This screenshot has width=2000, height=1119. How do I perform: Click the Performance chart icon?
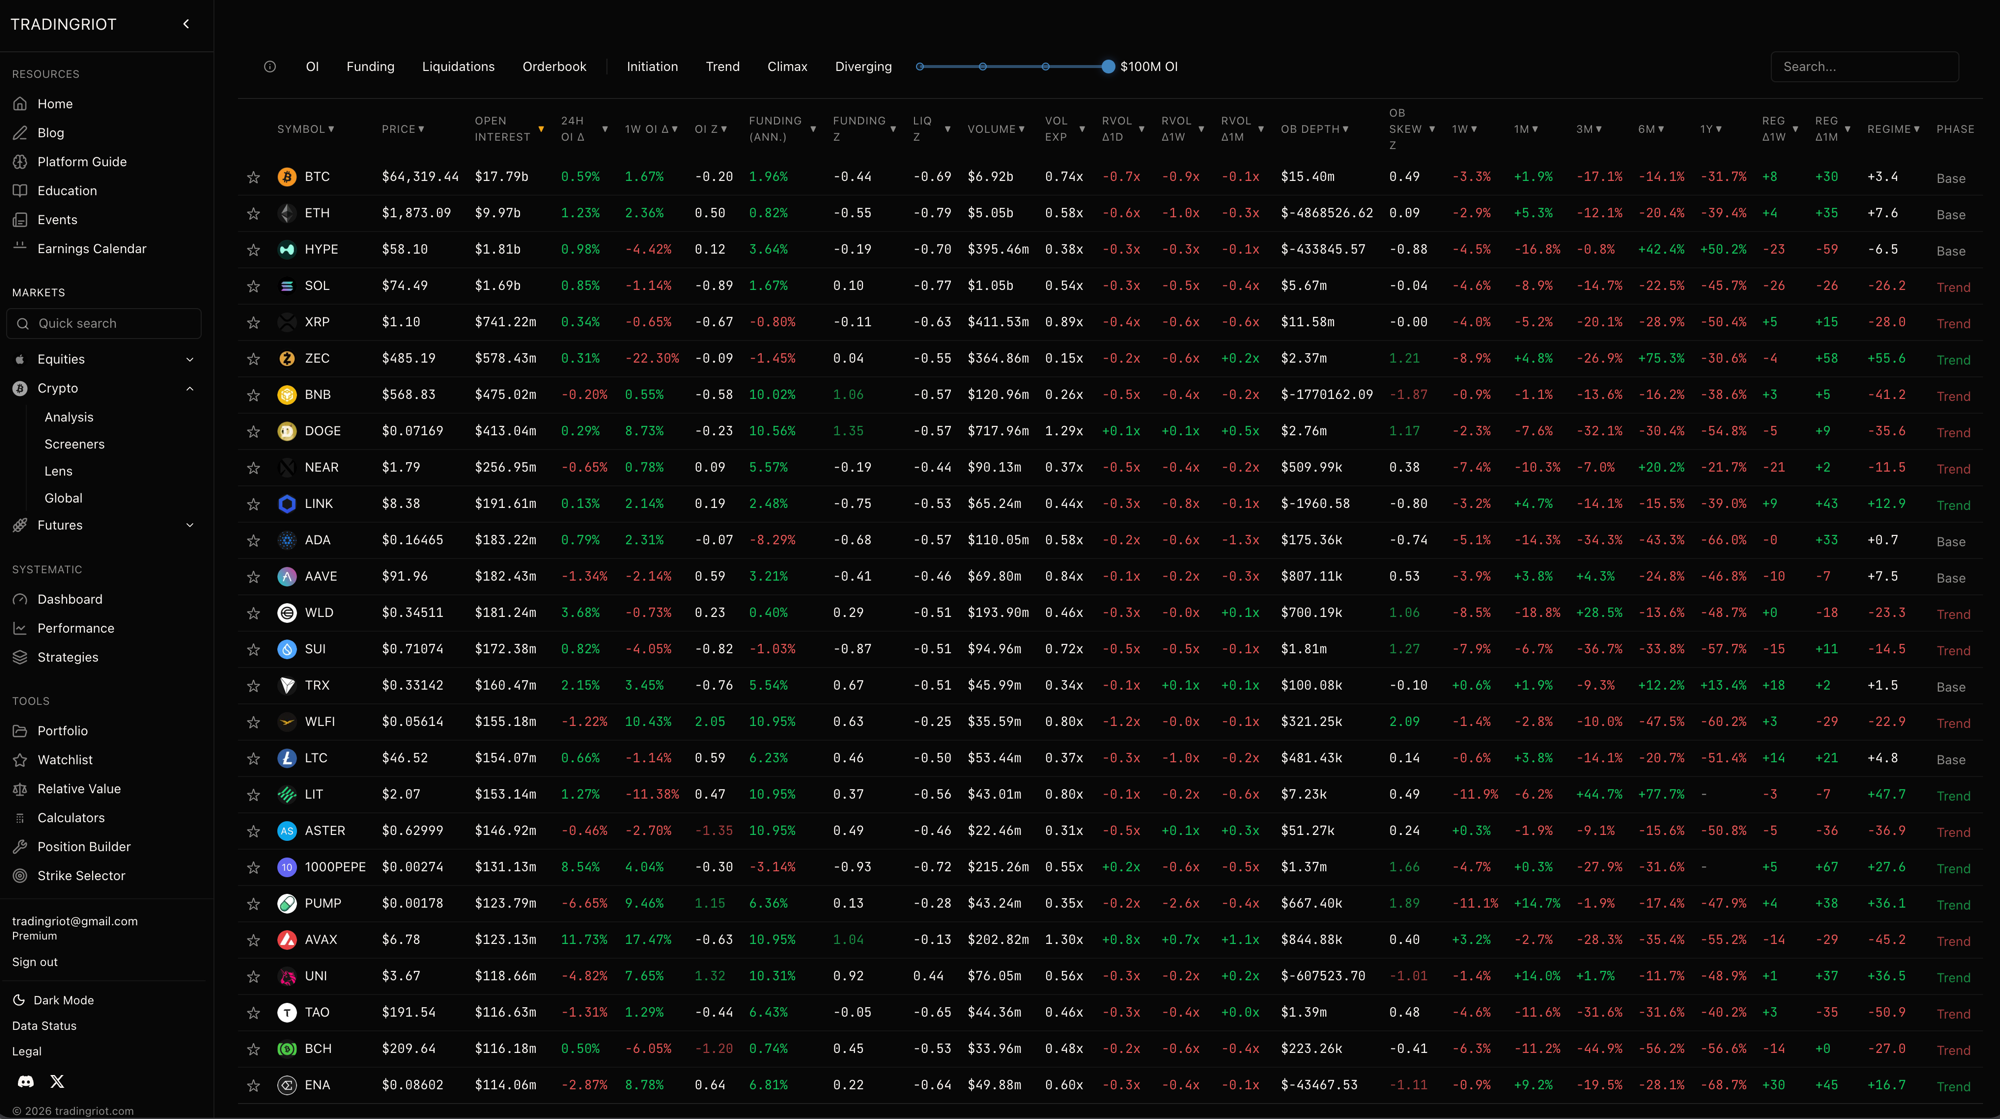20,628
